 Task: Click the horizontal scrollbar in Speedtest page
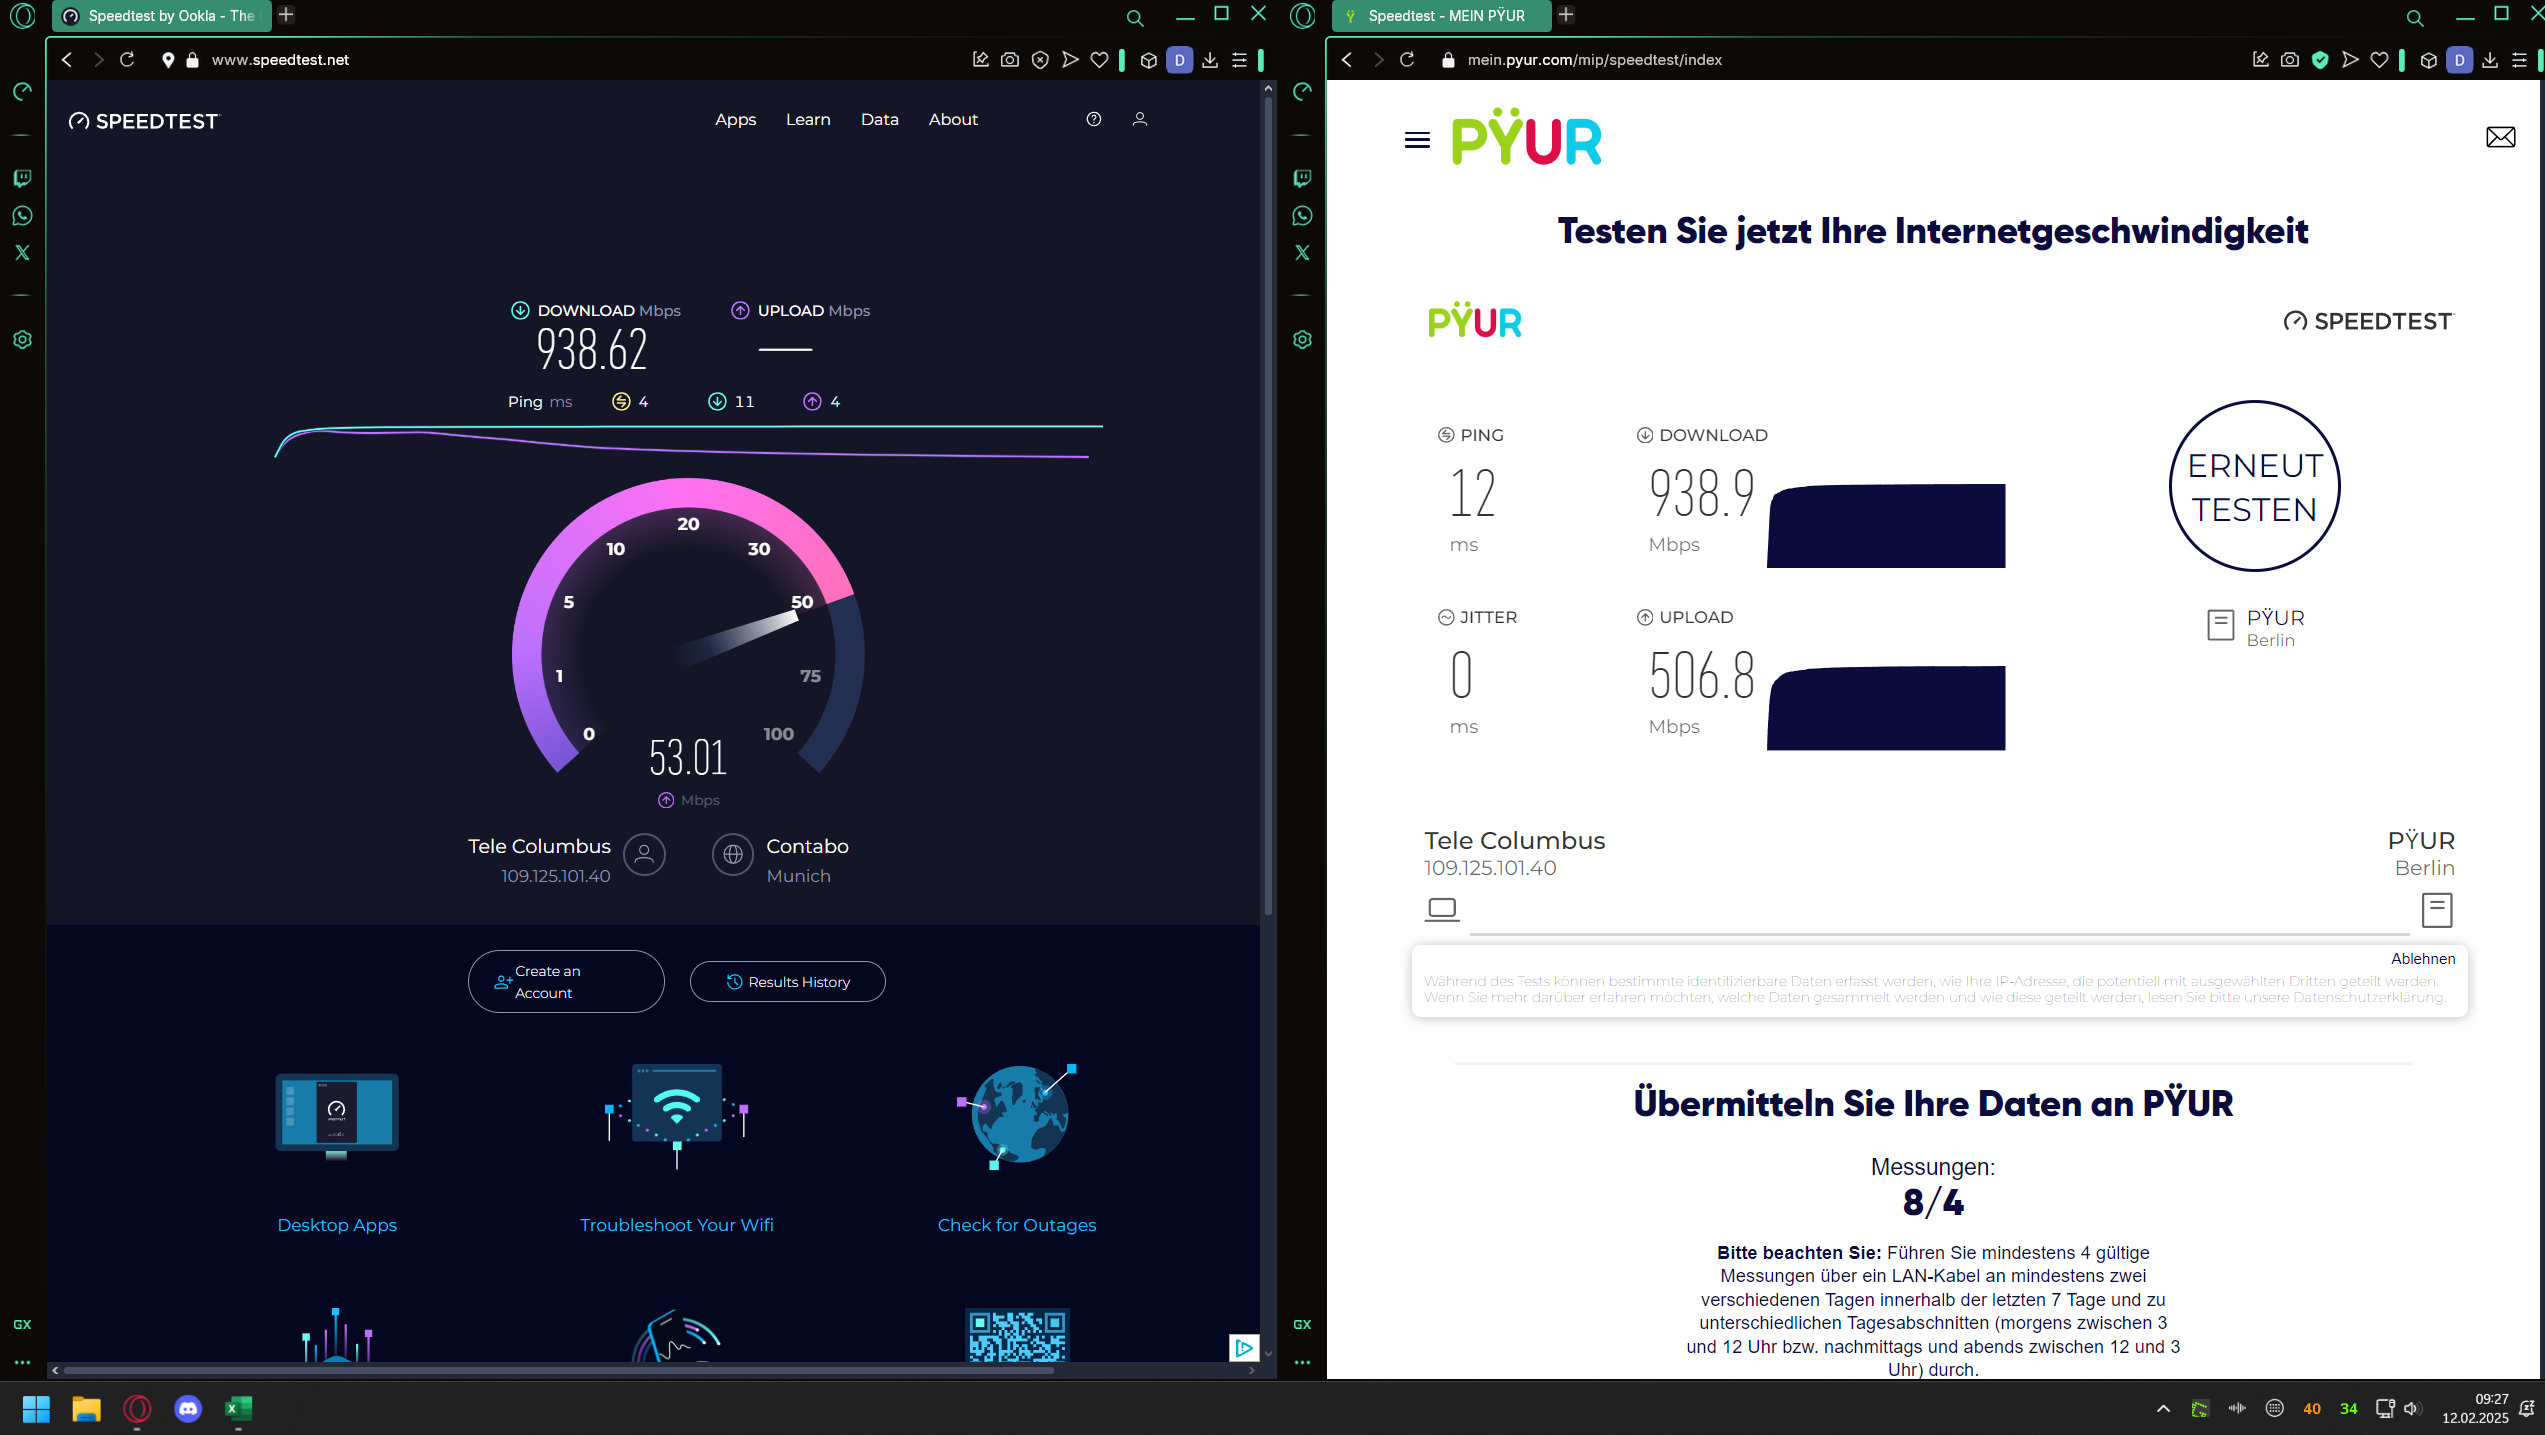click(x=560, y=1370)
